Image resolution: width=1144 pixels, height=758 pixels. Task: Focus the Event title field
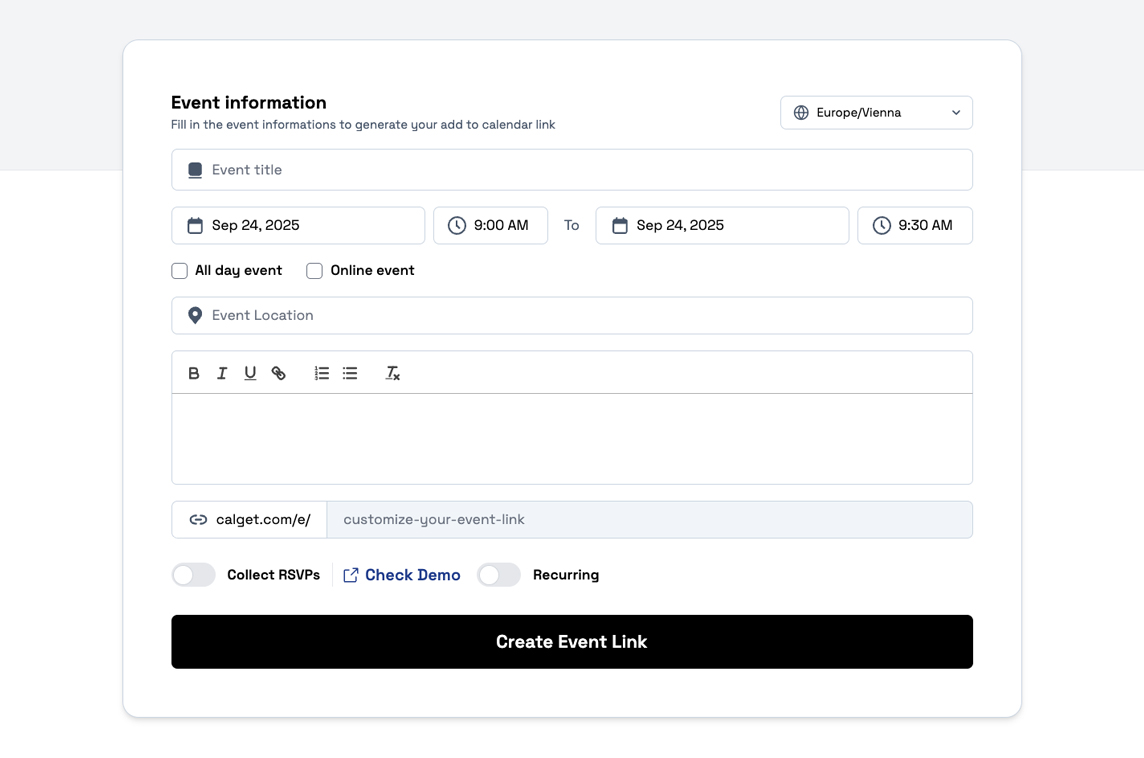point(580,170)
